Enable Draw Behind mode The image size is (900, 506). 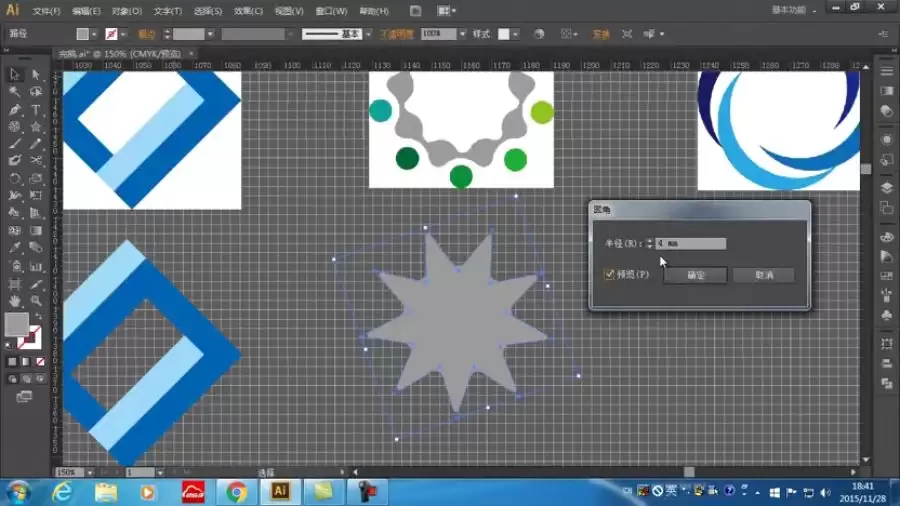point(26,379)
